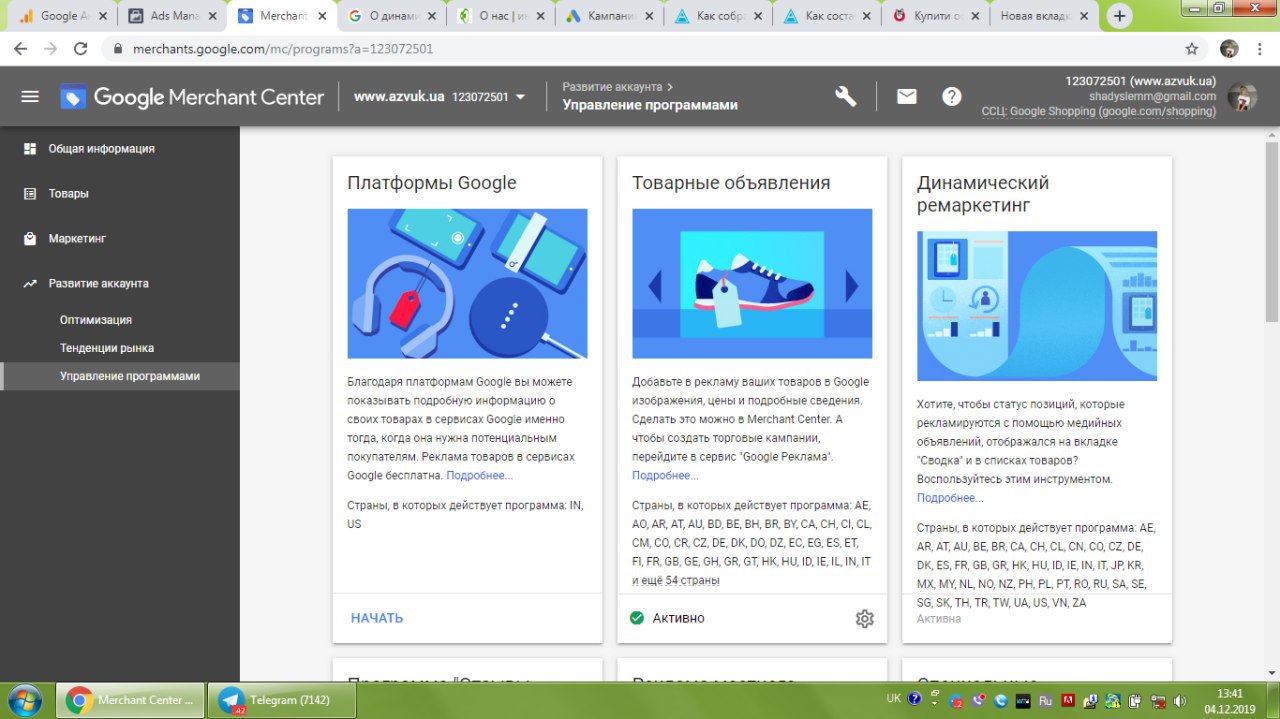Go back with browser back arrow
Viewport: 1280px width, 719px height.
coord(22,48)
